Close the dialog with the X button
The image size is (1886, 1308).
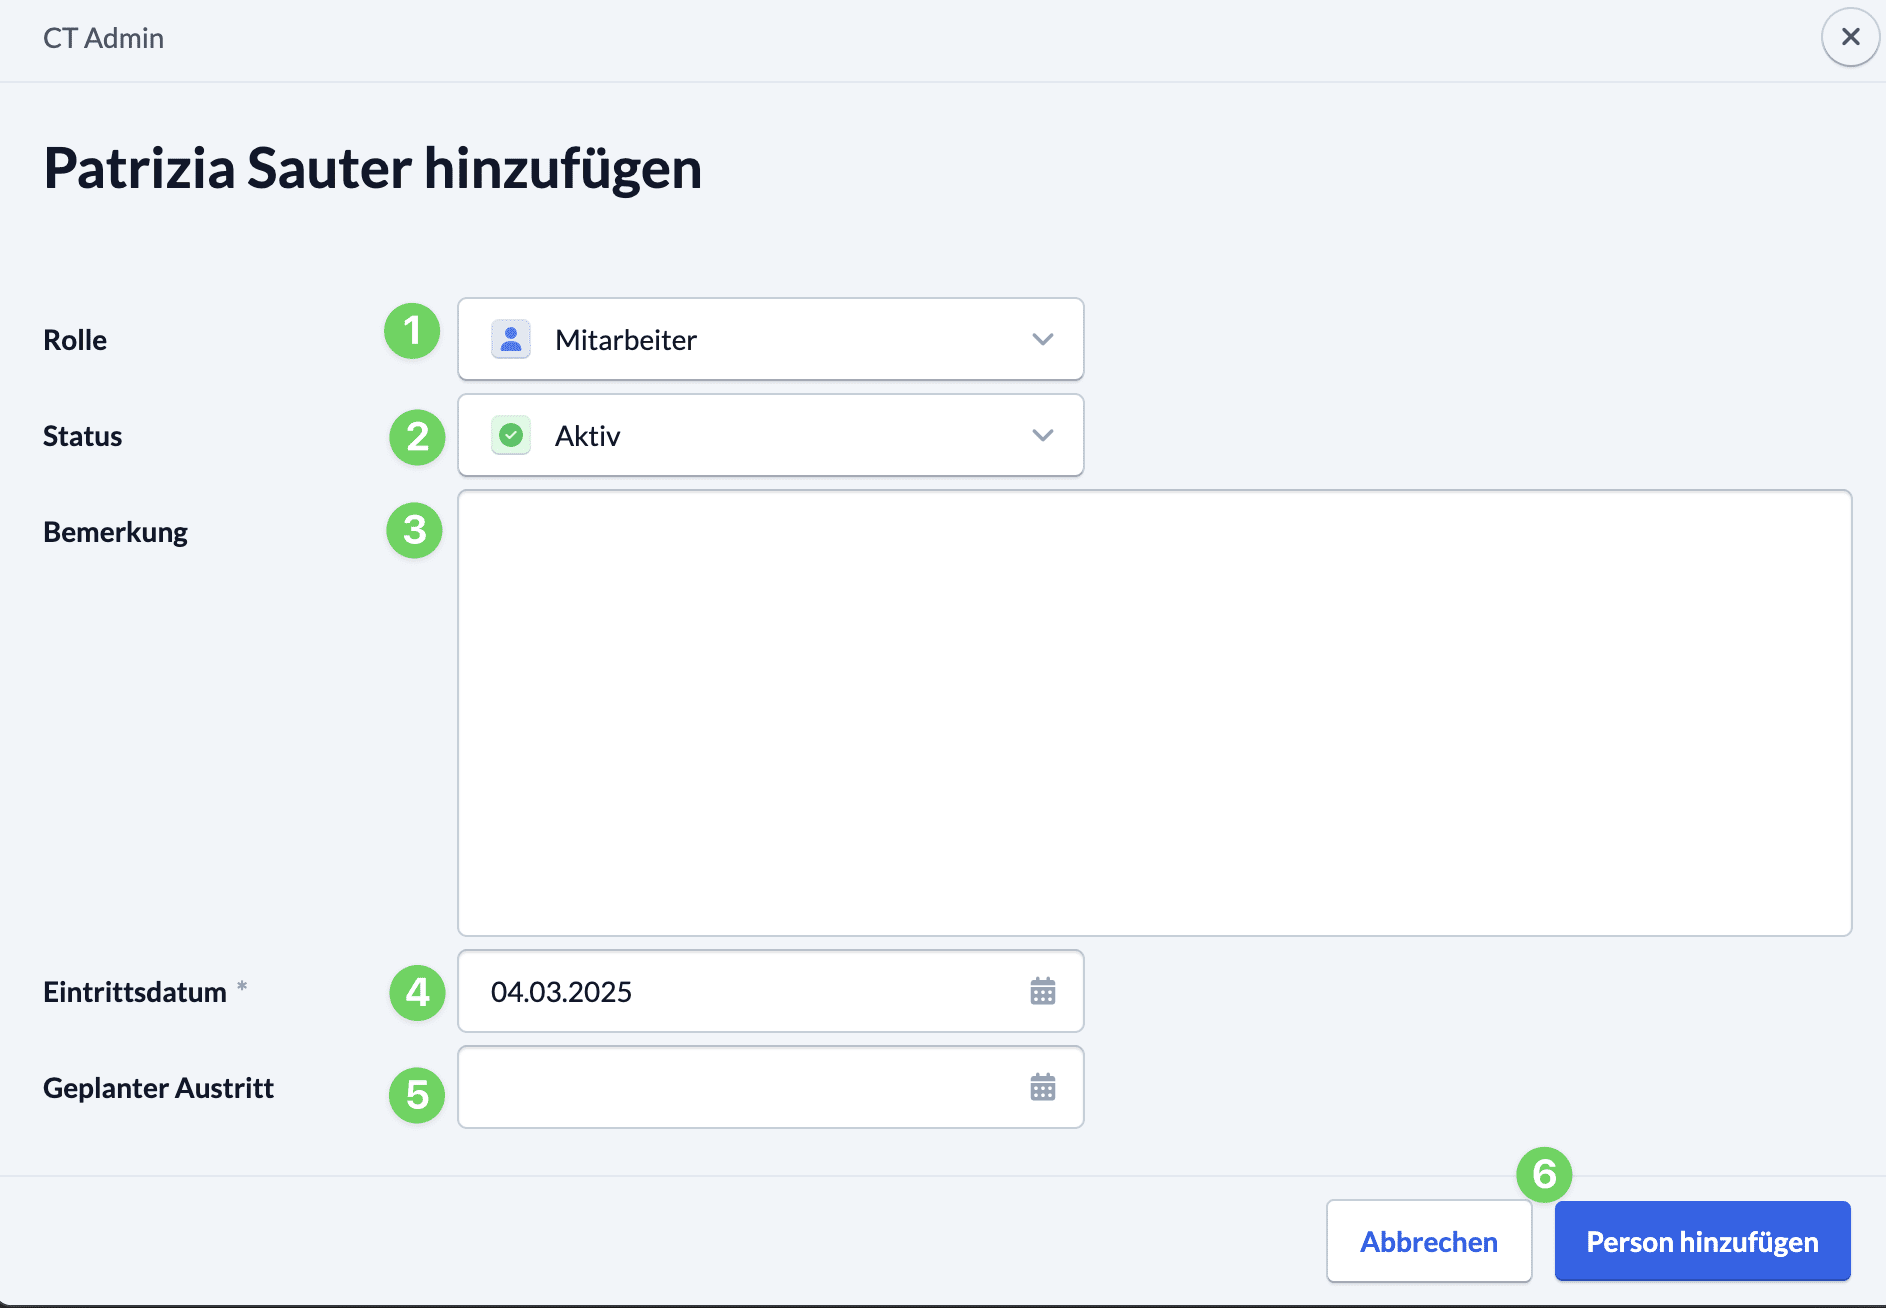(1850, 37)
